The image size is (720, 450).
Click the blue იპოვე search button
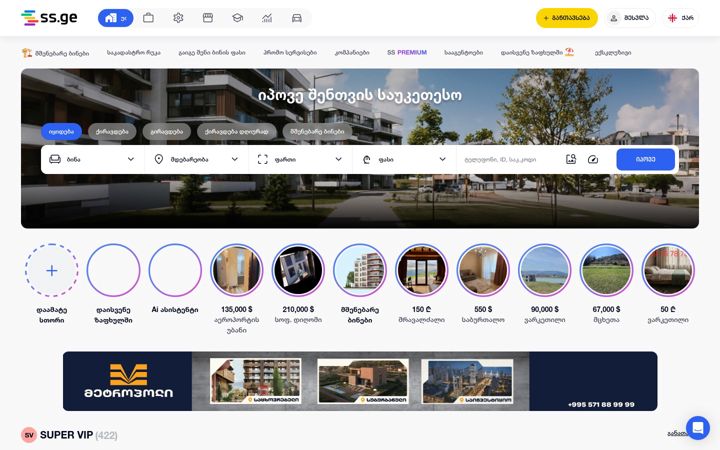[x=645, y=159]
